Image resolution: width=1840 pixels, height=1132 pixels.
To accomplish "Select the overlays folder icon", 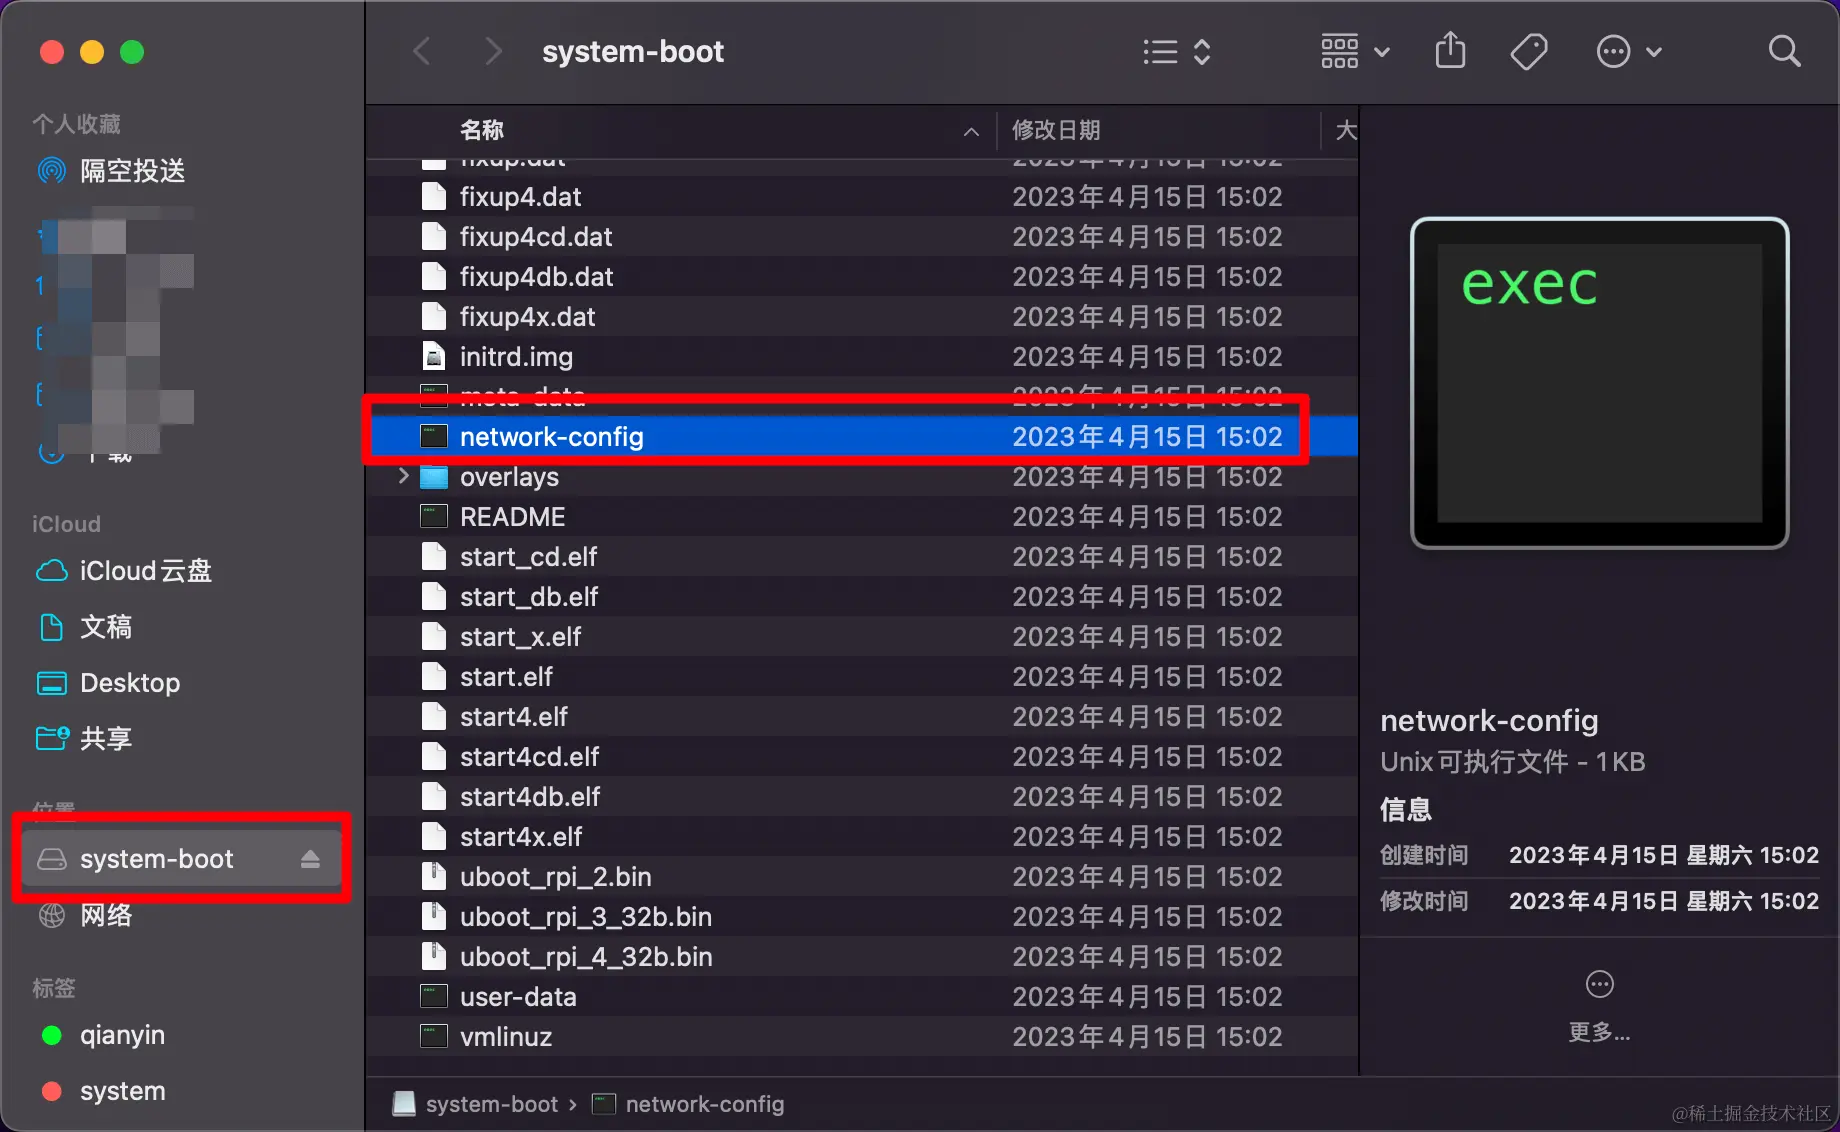I will pos(434,477).
